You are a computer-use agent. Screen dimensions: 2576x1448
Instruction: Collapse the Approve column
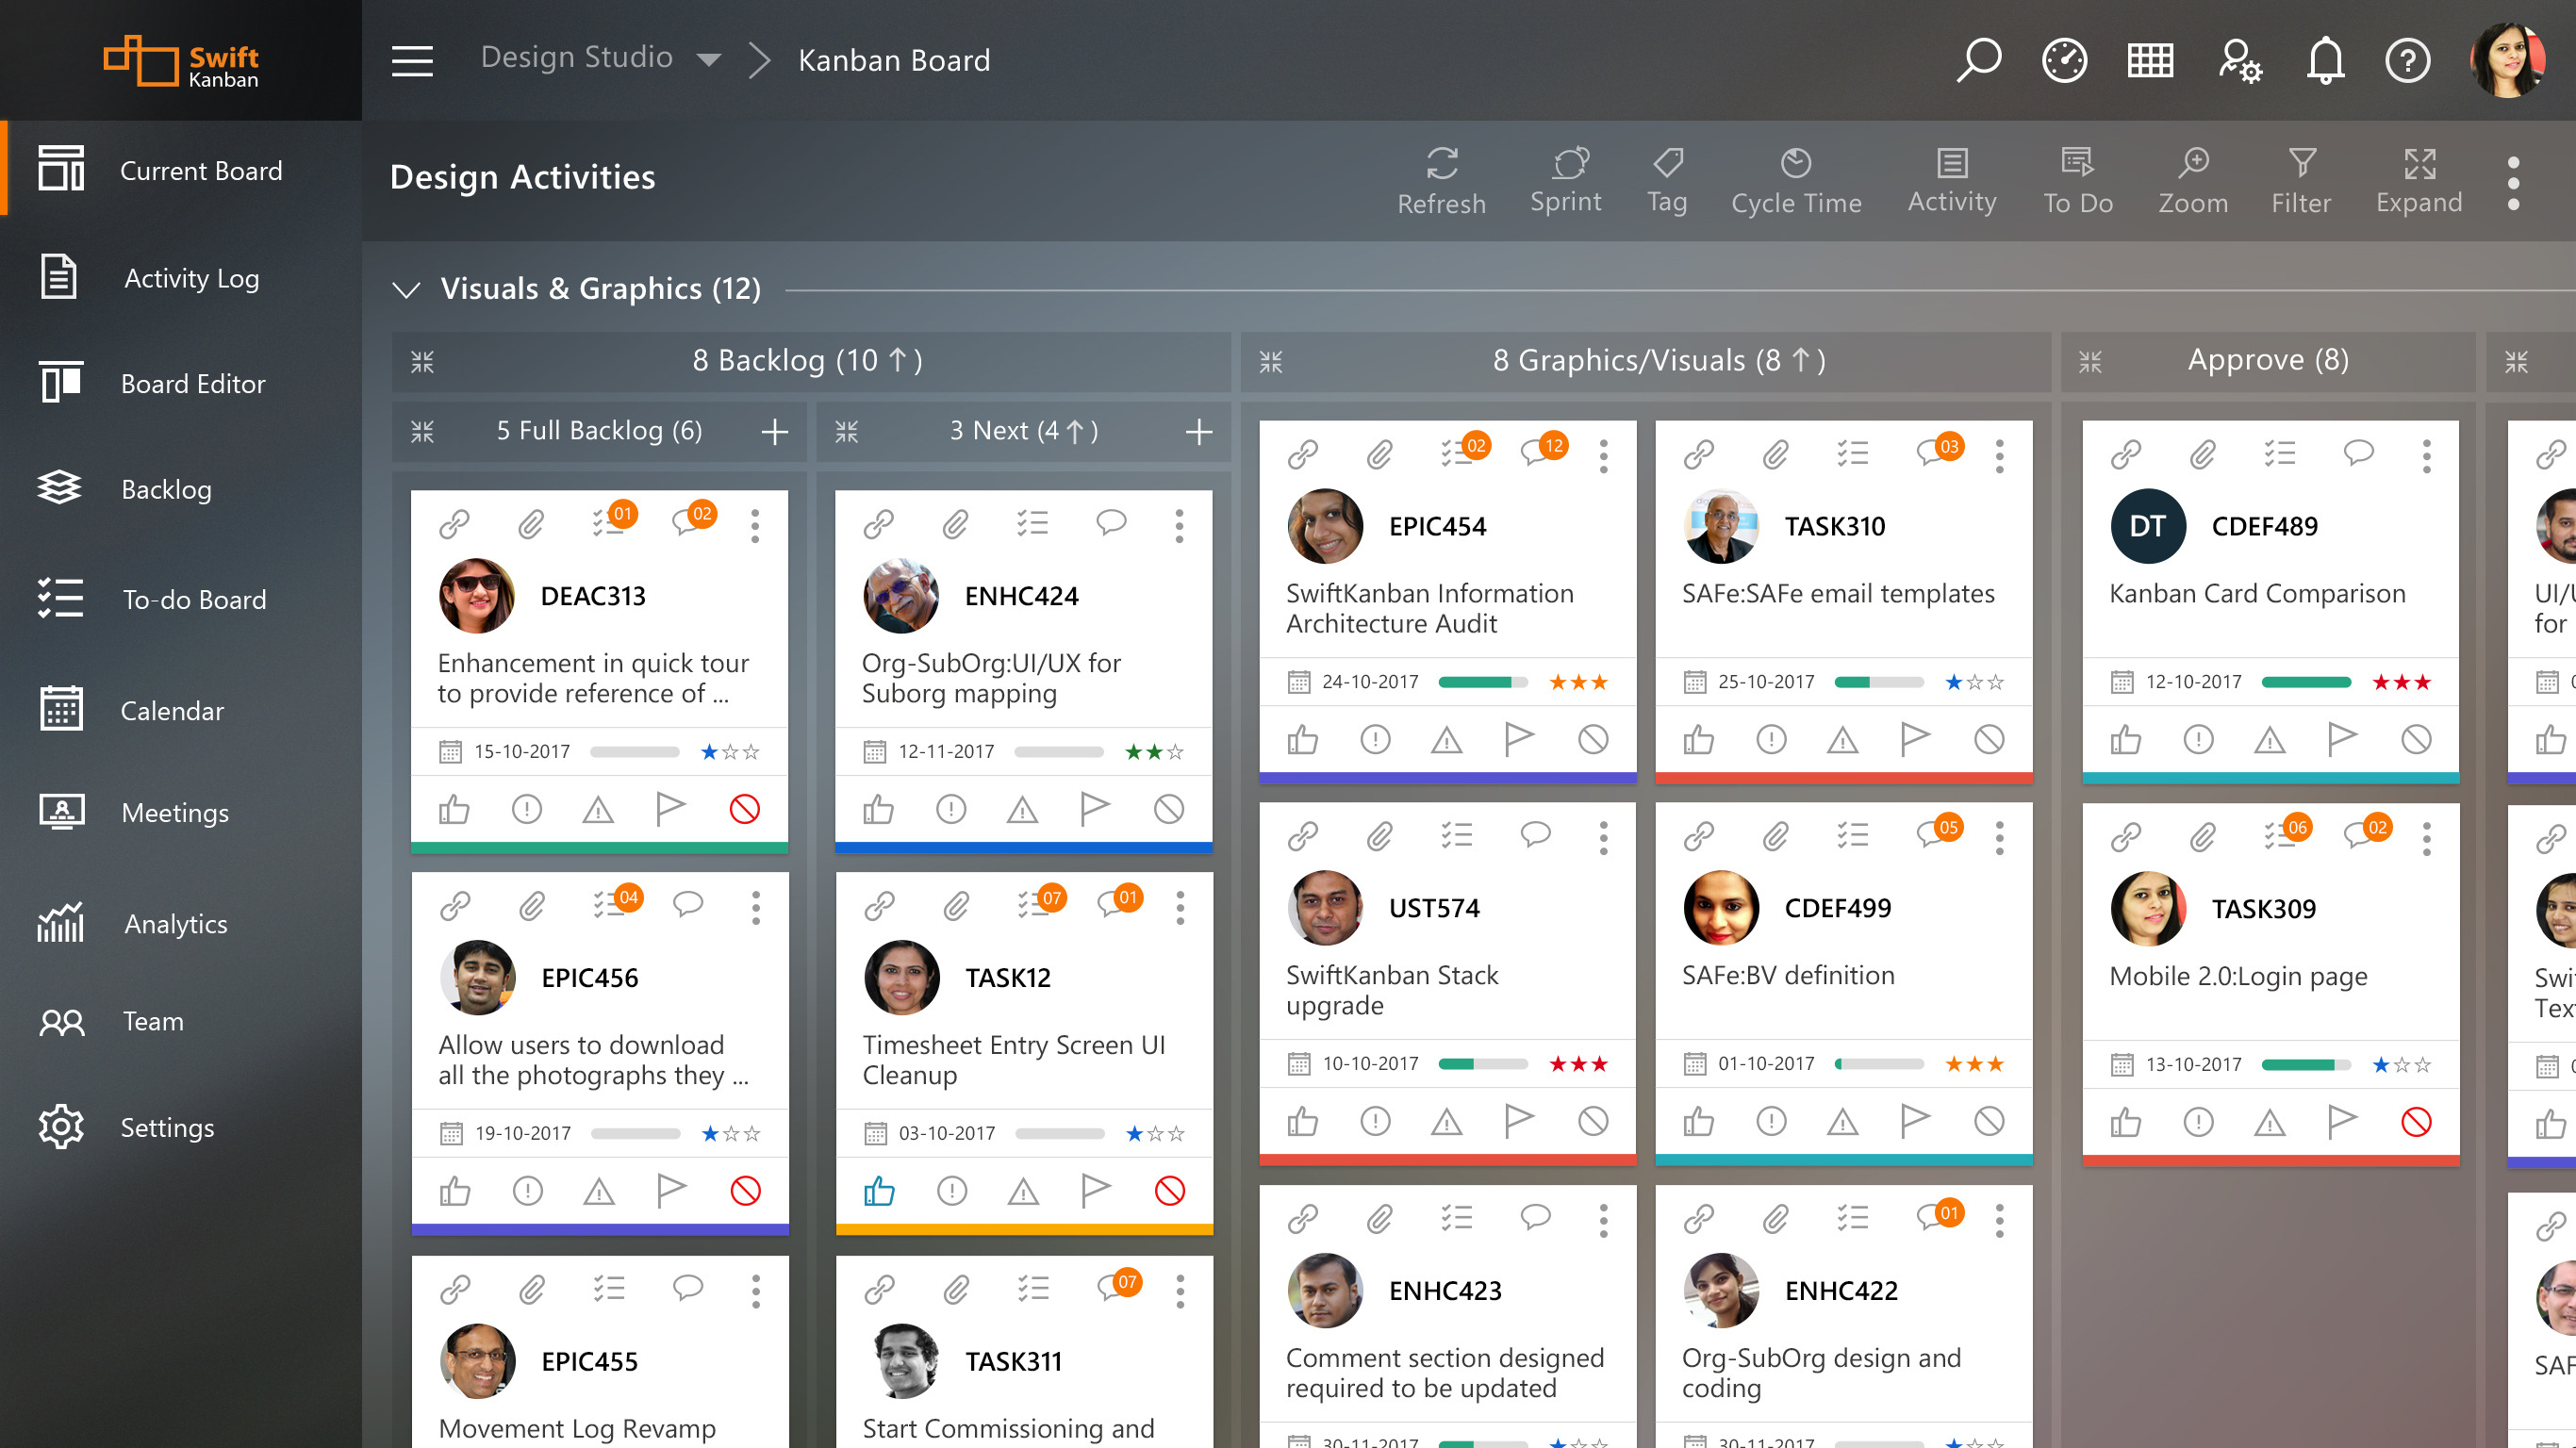(x=2090, y=361)
